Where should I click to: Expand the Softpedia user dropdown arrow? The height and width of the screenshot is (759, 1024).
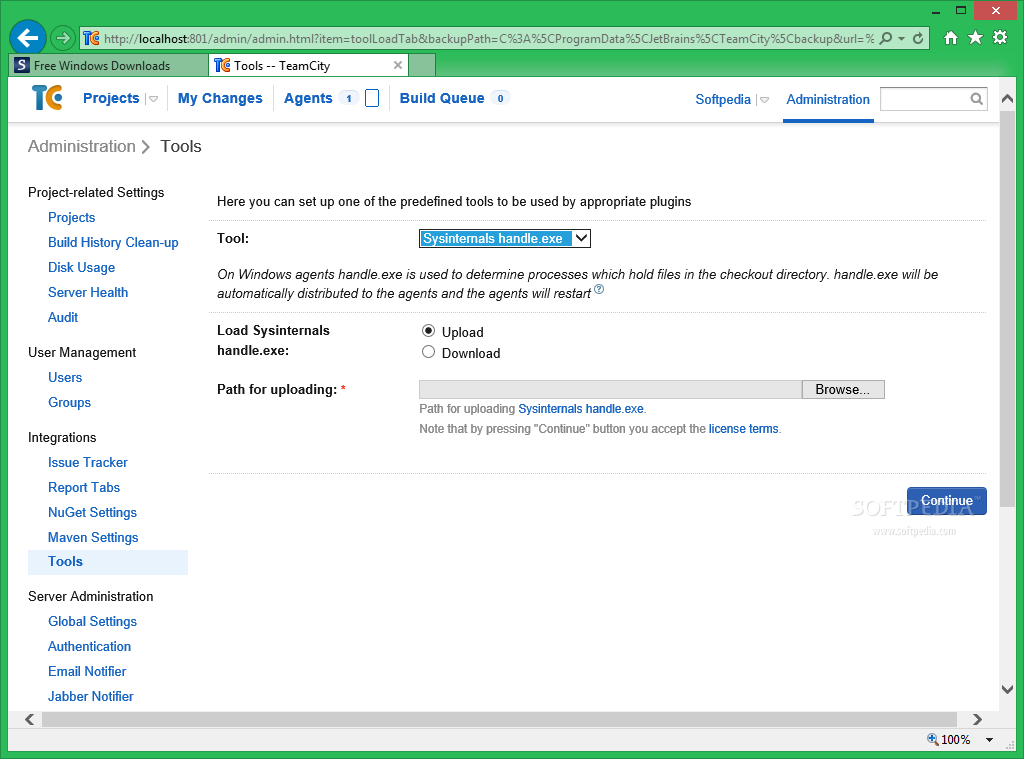(764, 100)
